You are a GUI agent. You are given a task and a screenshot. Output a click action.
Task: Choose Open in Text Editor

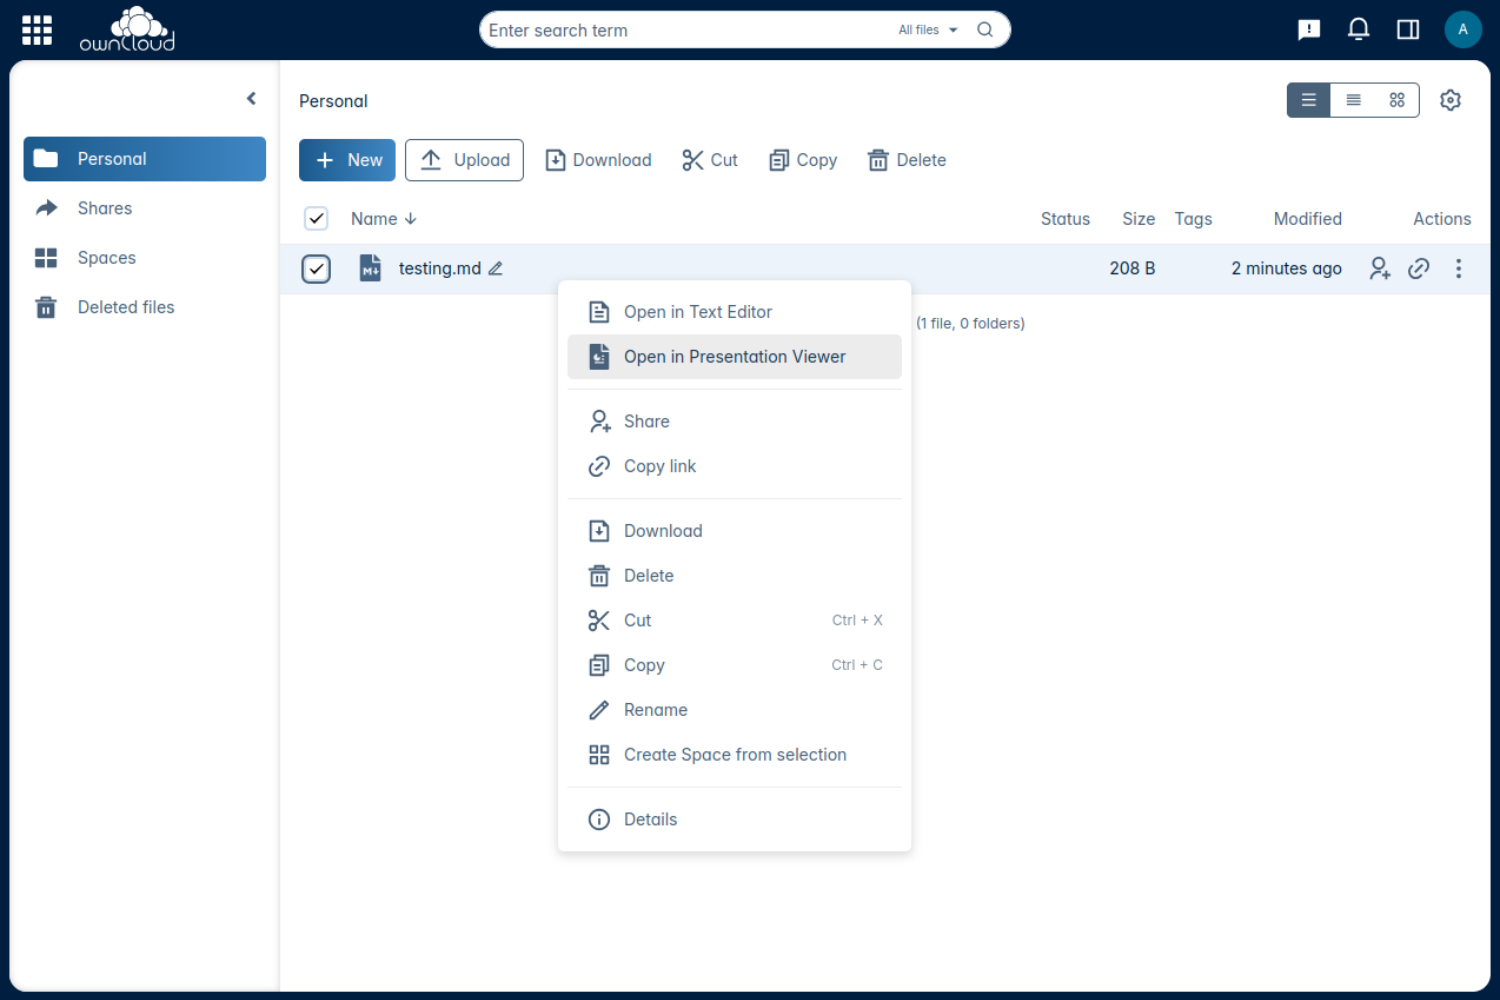(x=734, y=312)
